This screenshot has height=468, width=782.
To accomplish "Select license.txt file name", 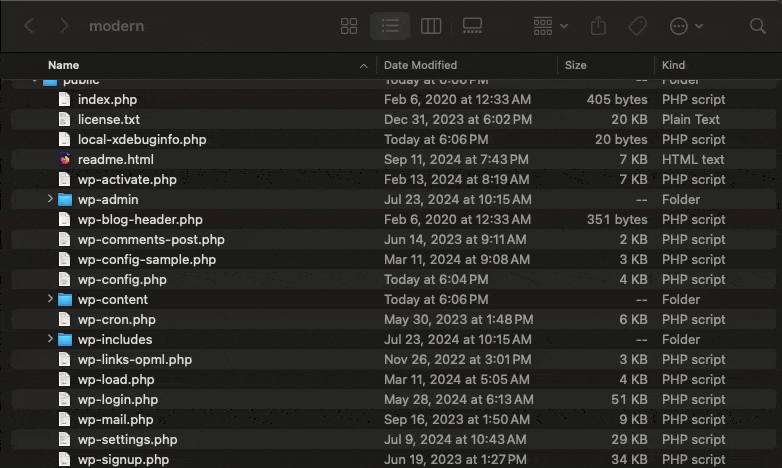I will [x=109, y=120].
